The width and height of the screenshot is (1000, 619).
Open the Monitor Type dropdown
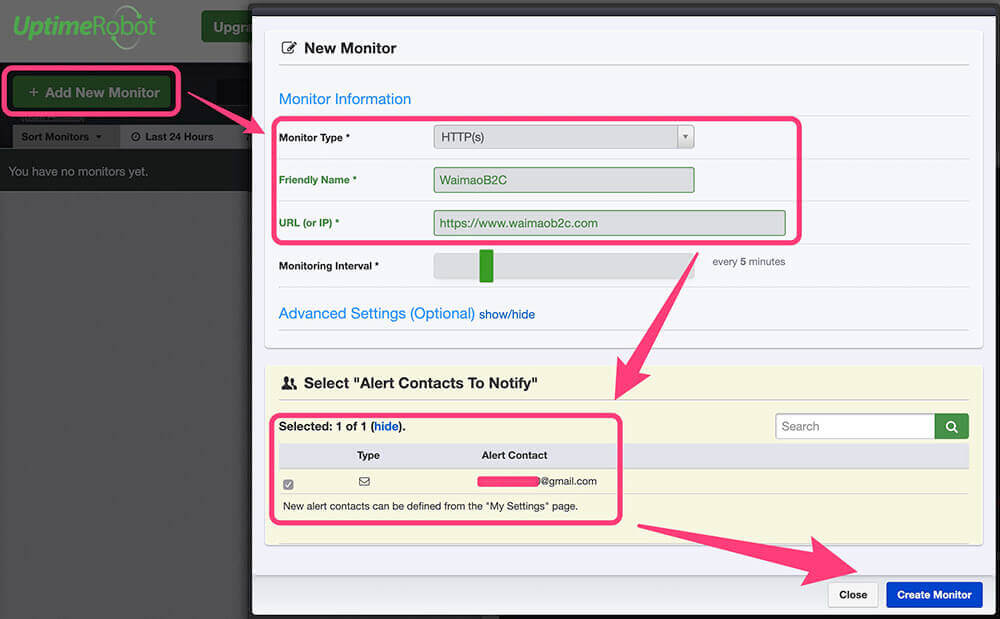click(563, 137)
